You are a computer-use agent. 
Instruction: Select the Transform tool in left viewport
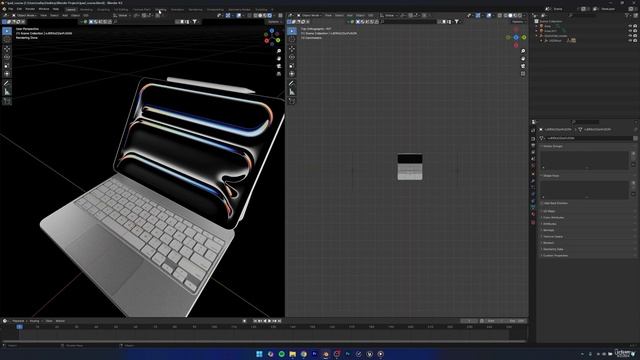[x=7, y=74]
